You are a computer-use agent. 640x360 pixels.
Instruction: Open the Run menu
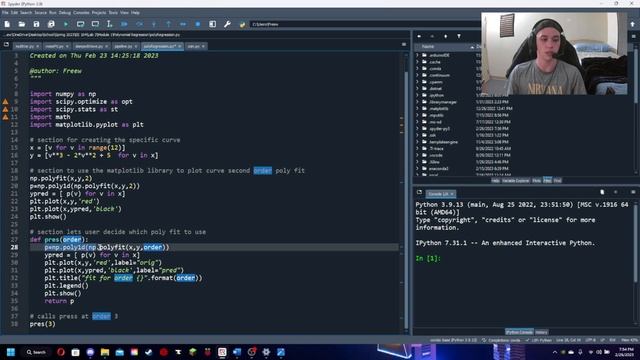click(x=53, y=13)
